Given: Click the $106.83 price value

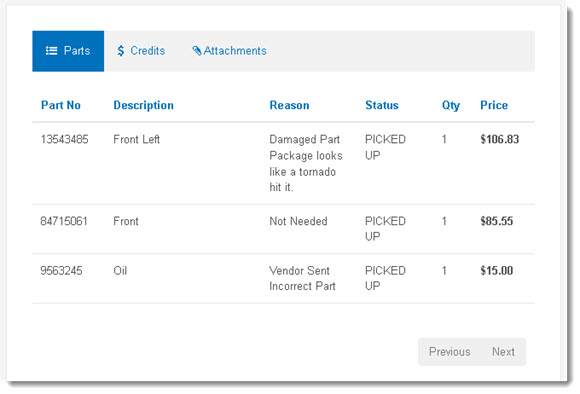Looking at the screenshot, I should click(499, 139).
